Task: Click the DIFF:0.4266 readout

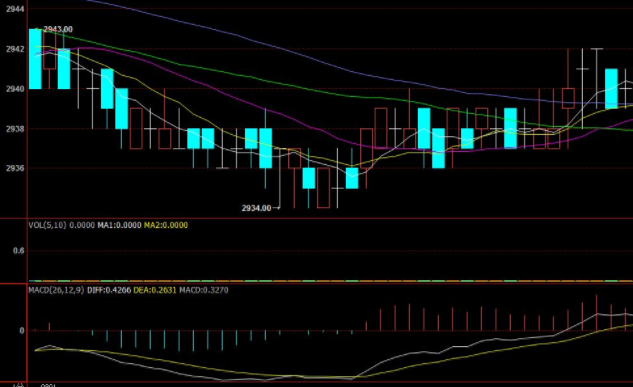Action: [109, 290]
